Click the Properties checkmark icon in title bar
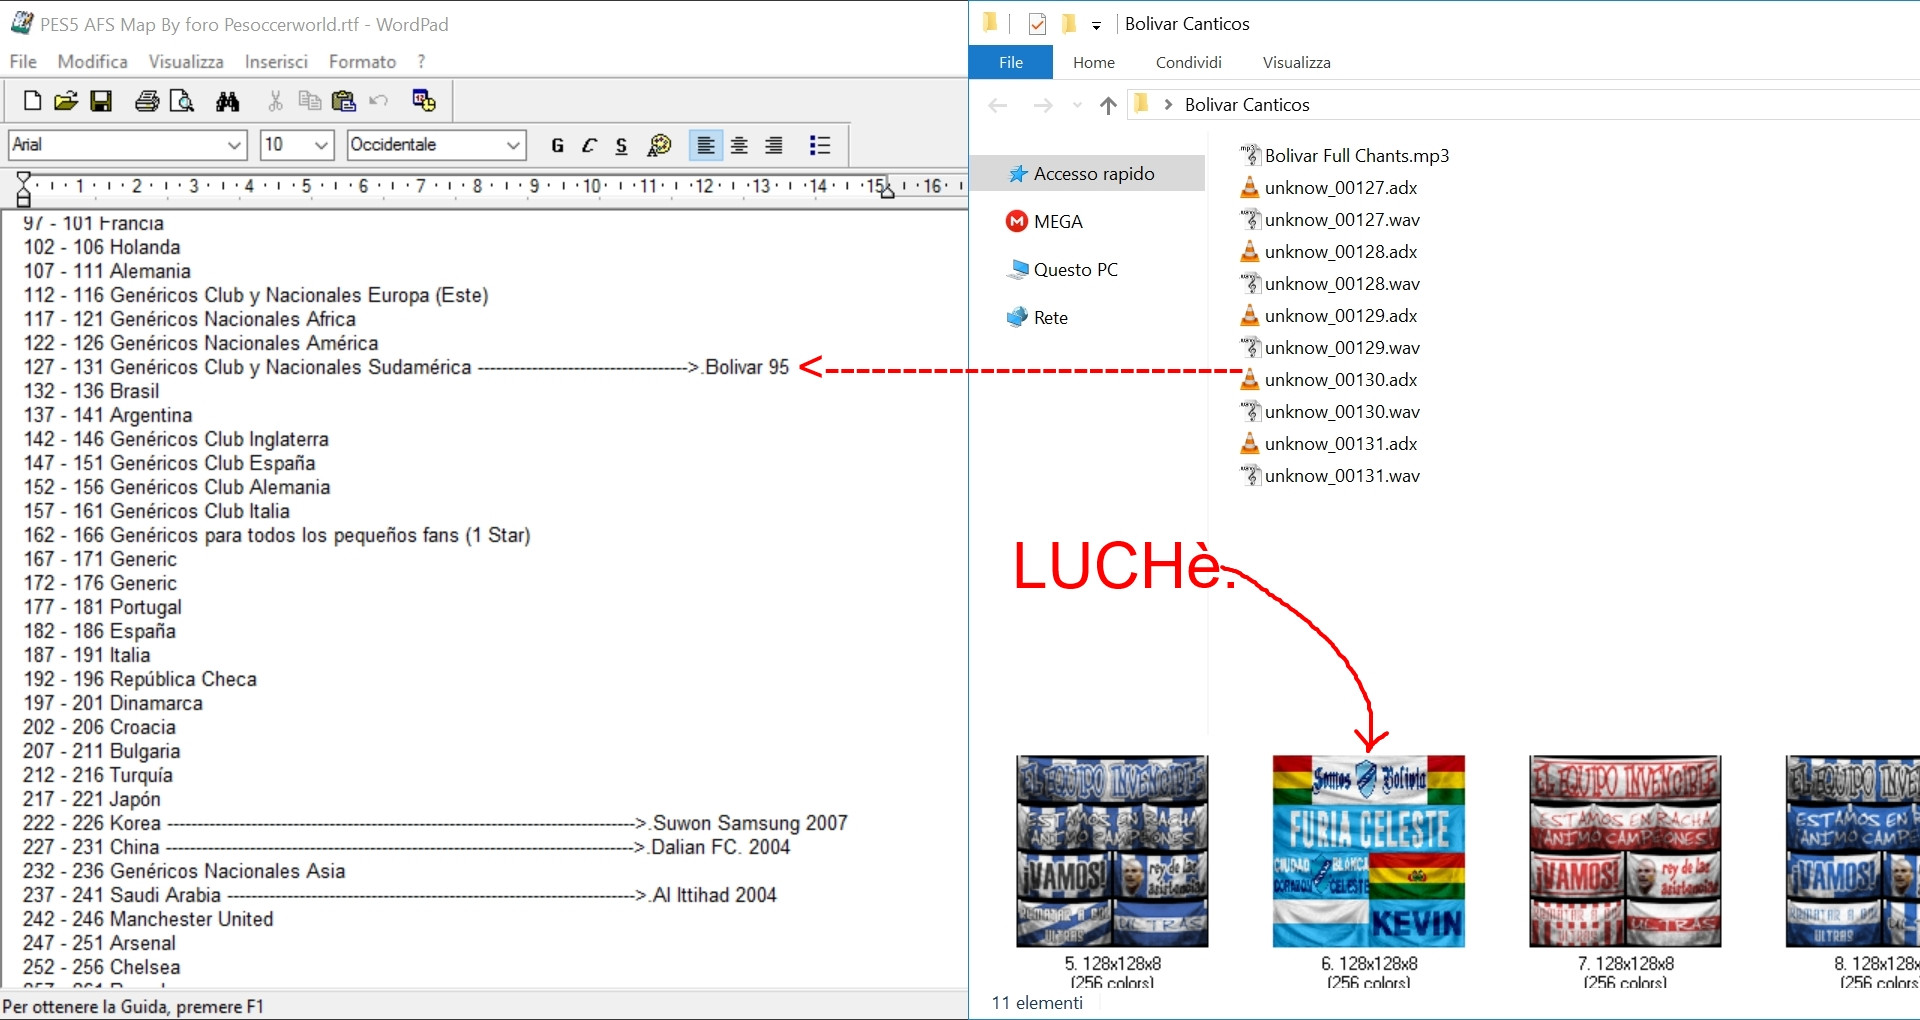The height and width of the screenshot is (1020, 1920). pos(1037,24)
